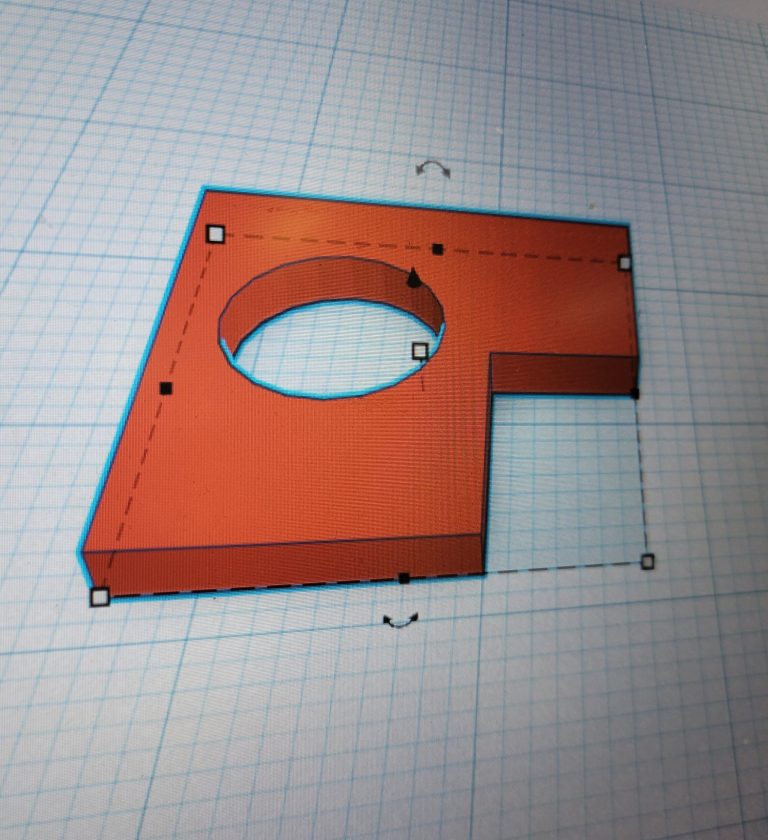The image size is (768, 840).
Task: Click the curved rotation arrow above the shape
Action: click(x=433, y=168)
